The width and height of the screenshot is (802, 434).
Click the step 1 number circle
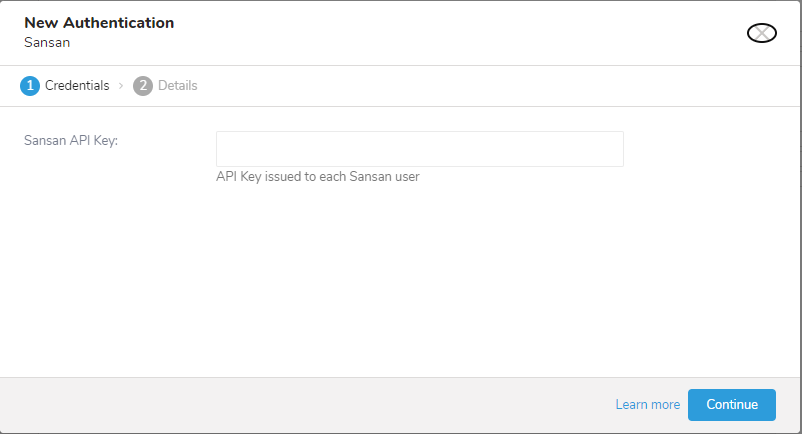click(x=30, y=86)
